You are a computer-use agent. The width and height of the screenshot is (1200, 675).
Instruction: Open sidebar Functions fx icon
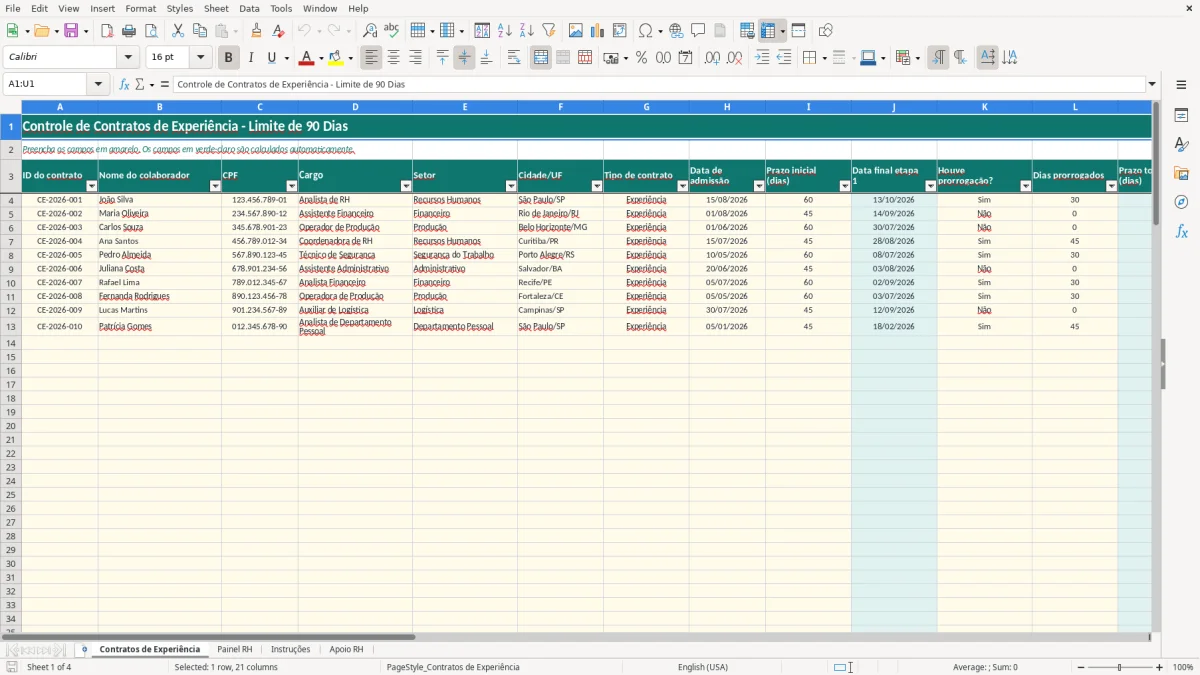point(1181,232)
